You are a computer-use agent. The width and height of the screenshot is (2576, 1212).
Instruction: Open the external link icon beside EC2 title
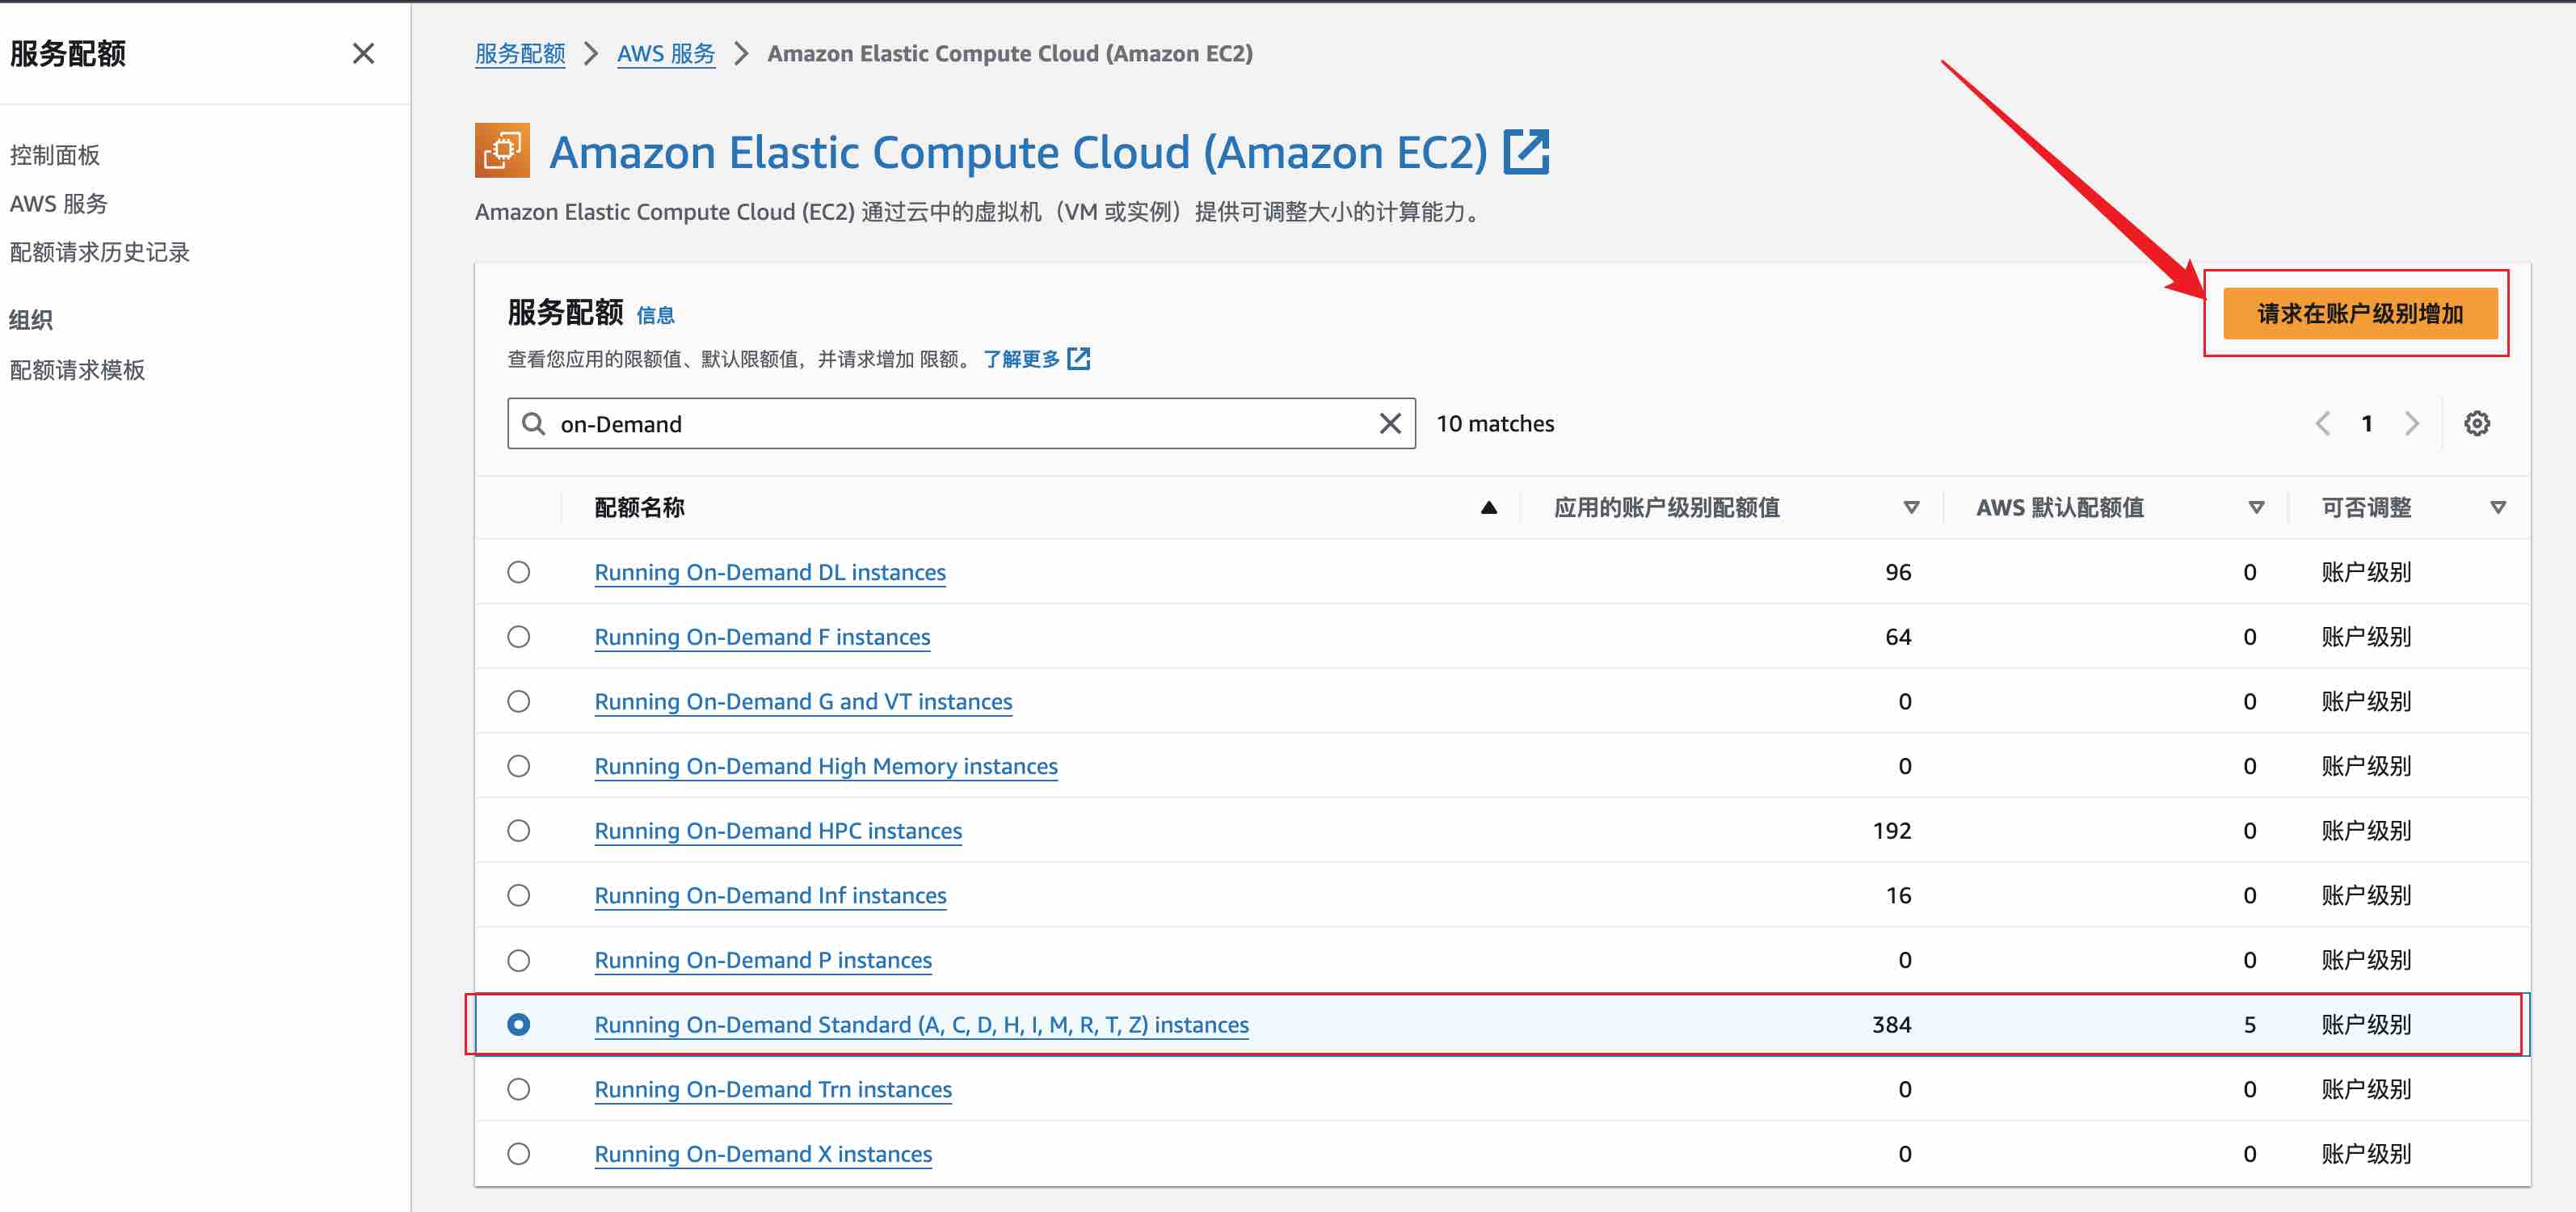coord(1527,152)
